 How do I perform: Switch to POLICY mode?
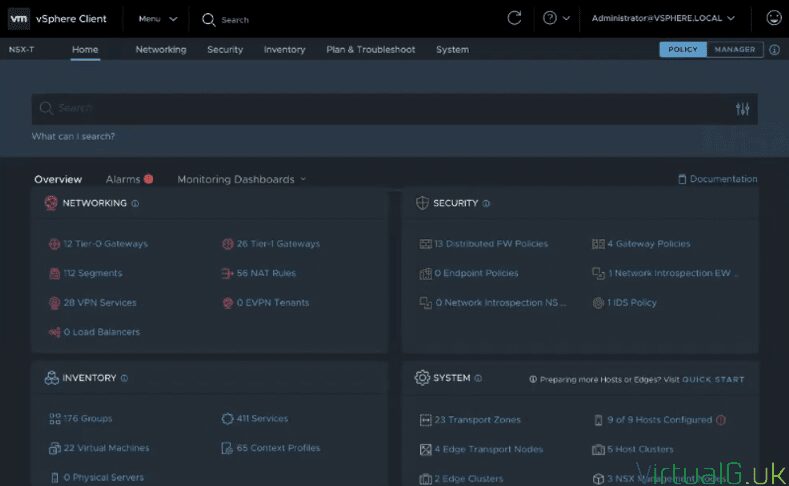(683, 49)
